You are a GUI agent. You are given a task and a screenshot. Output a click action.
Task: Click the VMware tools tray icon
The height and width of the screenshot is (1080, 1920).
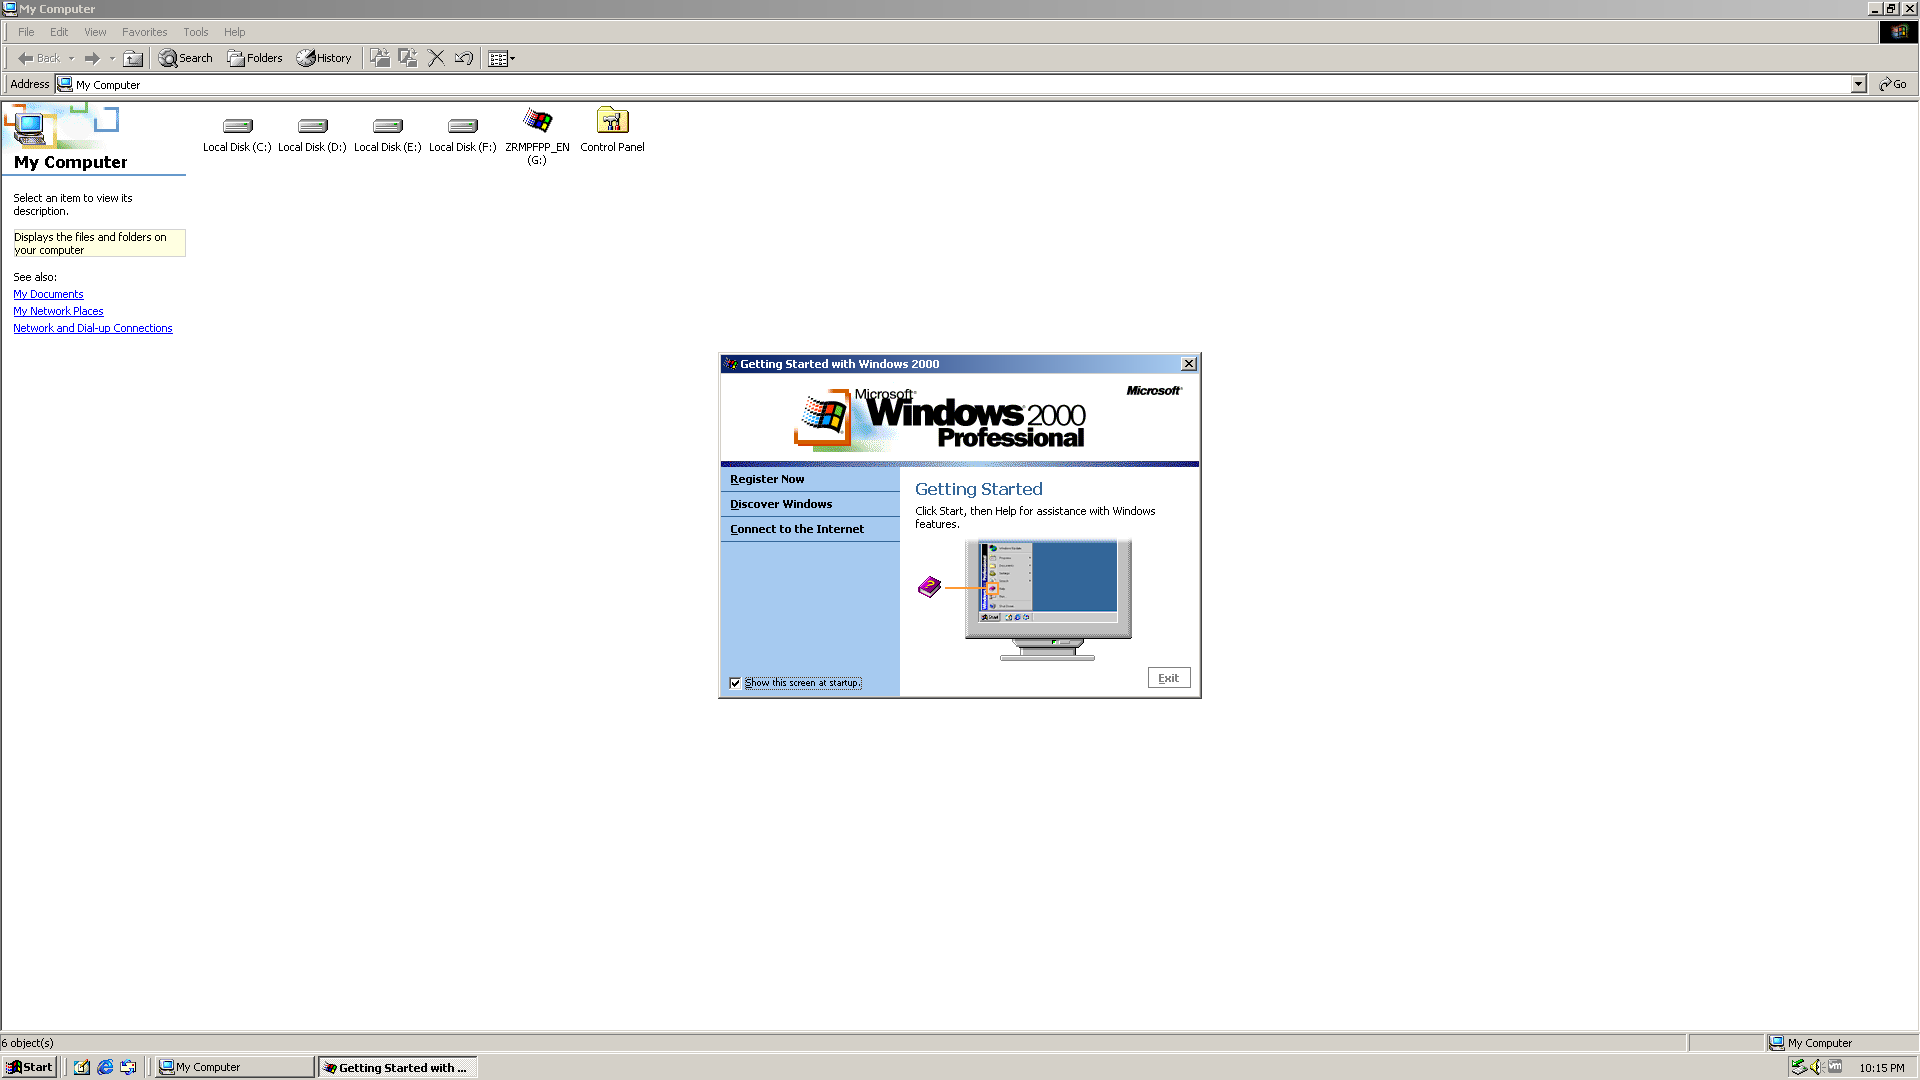[x=1835, y=1067]
